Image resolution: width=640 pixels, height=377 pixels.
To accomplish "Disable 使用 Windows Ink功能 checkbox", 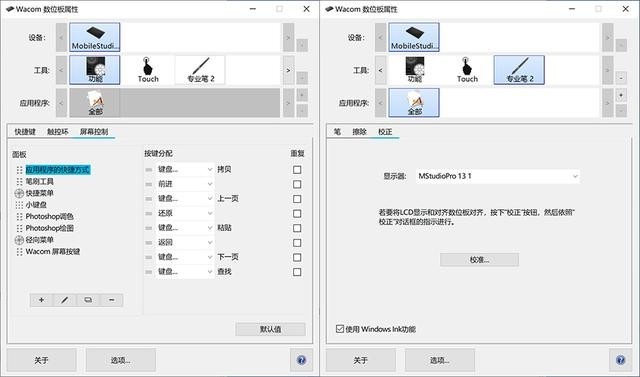I will coord(340,328).
